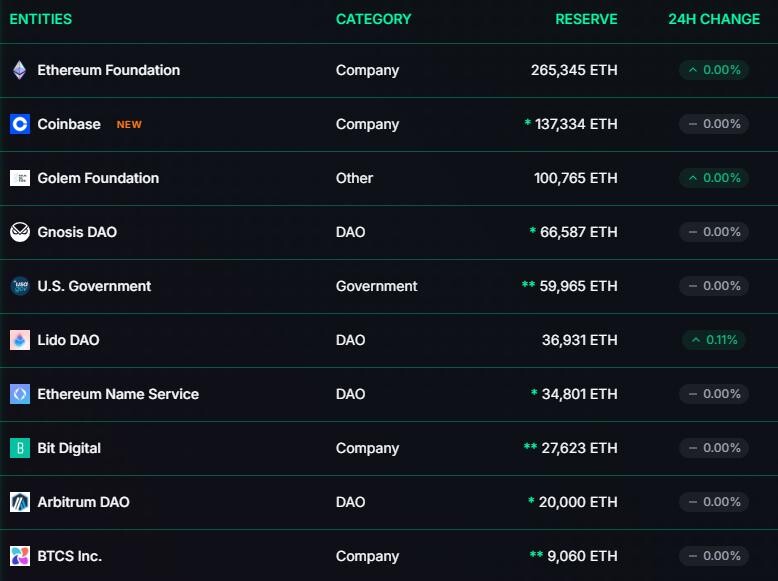Select the 265,345 ETH reserve value
778x581 pixels.
tap(574, 70)
